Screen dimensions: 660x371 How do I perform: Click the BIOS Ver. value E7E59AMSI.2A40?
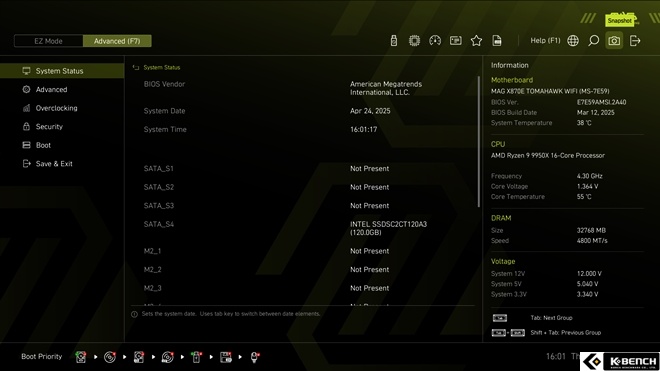(601, 102)
